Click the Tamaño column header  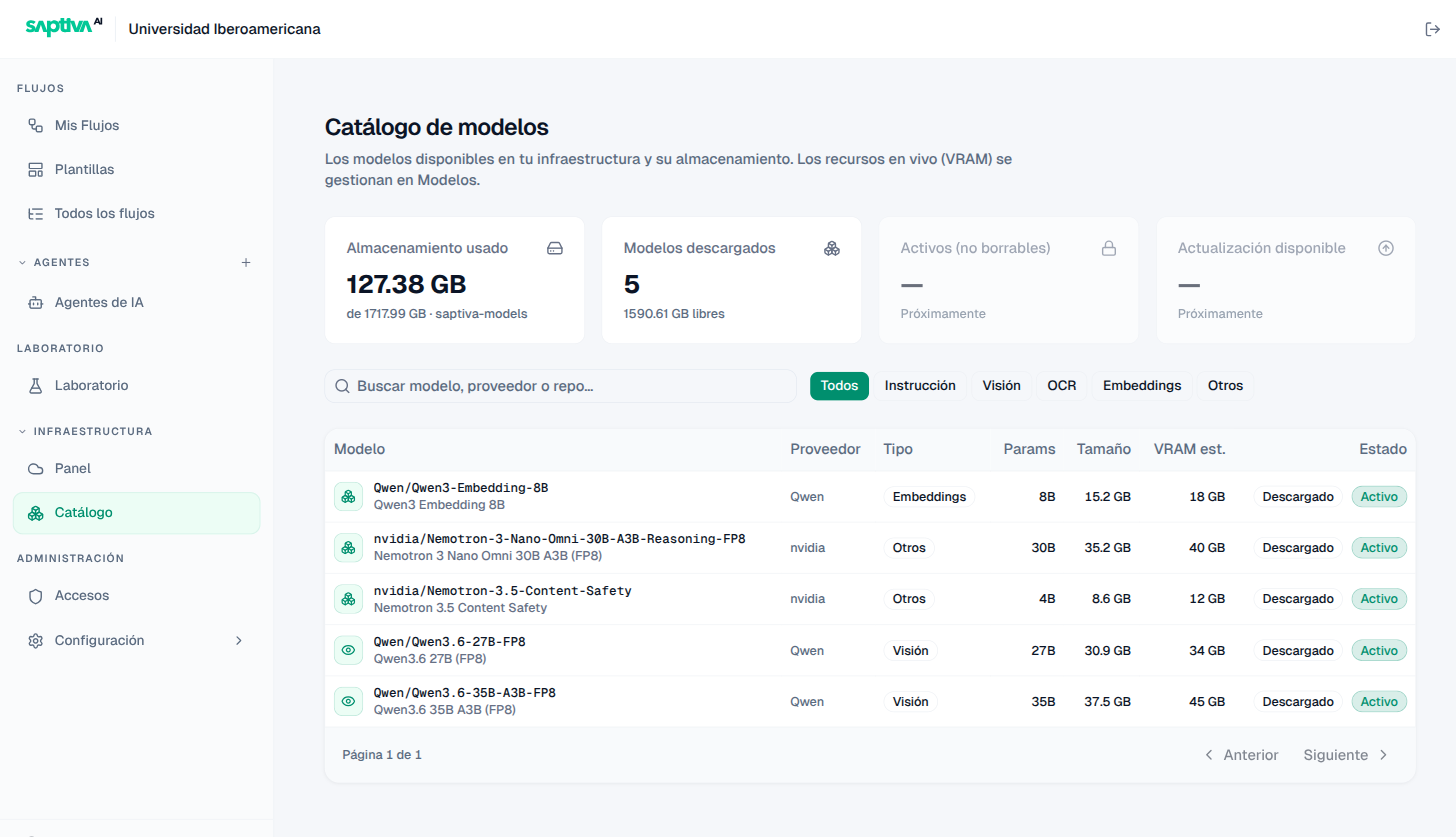[1104, 450]
